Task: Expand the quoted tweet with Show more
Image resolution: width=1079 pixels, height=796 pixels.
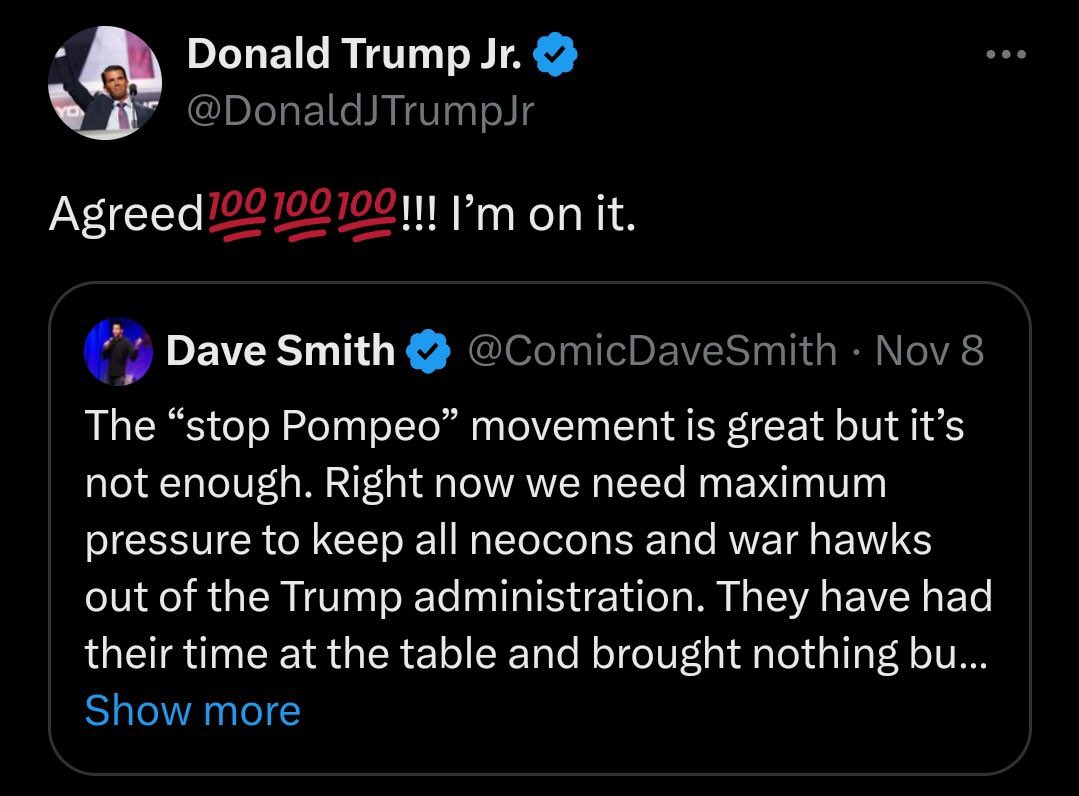Action: (192, 711)
